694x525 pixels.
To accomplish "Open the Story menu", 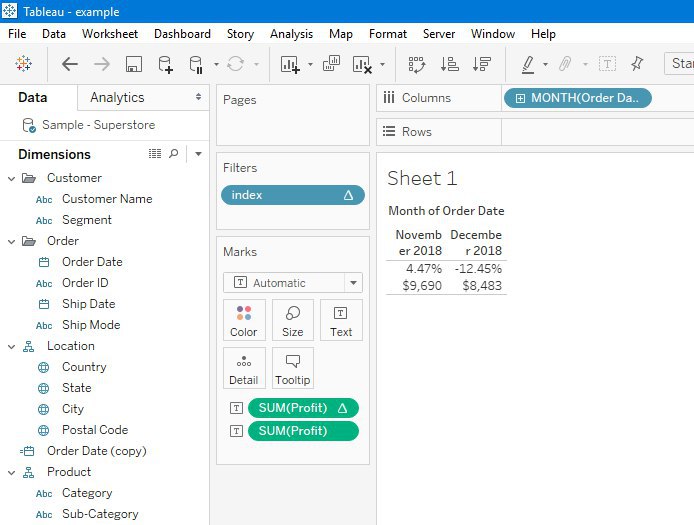I will pos(240,34).
